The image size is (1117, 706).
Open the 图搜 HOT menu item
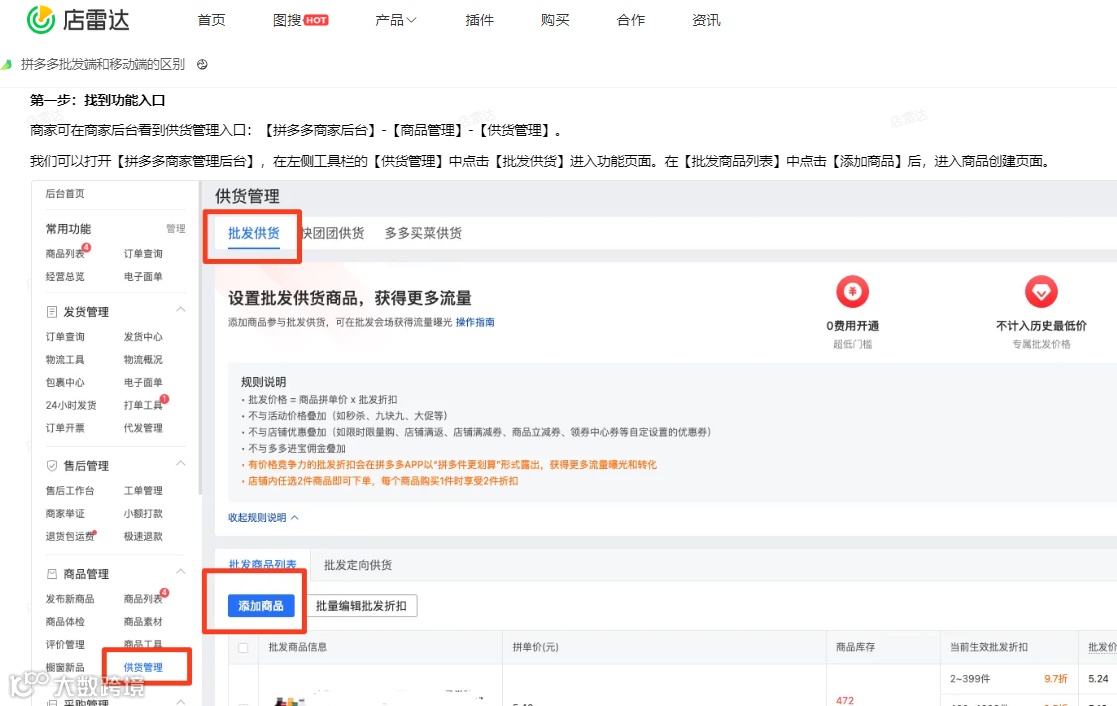[301, 20]
